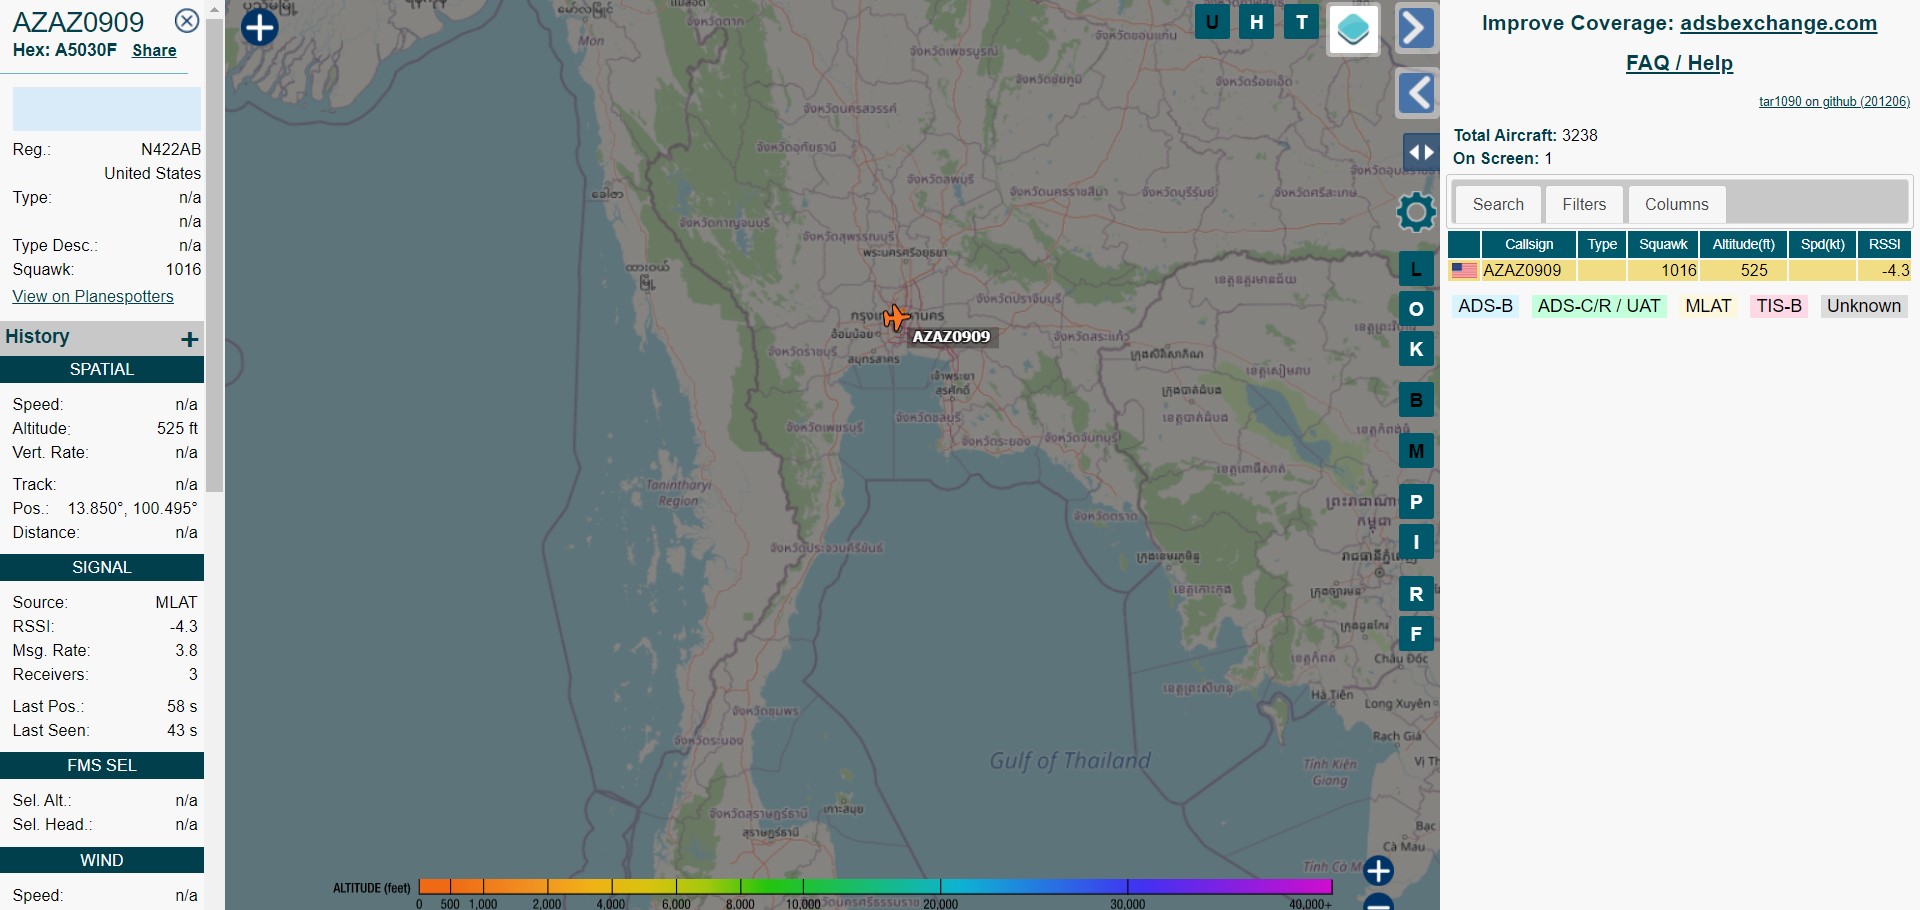Open settings gear icon

(x=1416, y=211)
